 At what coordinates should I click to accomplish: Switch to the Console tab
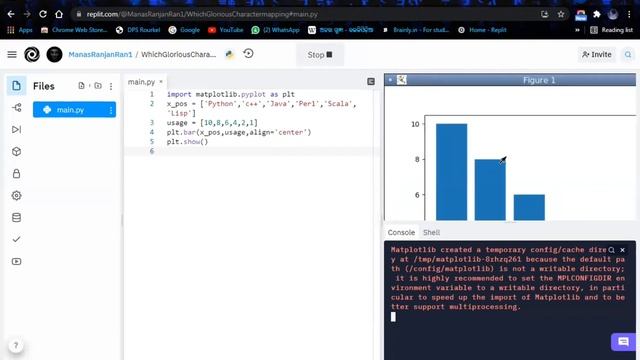[401, 232]
